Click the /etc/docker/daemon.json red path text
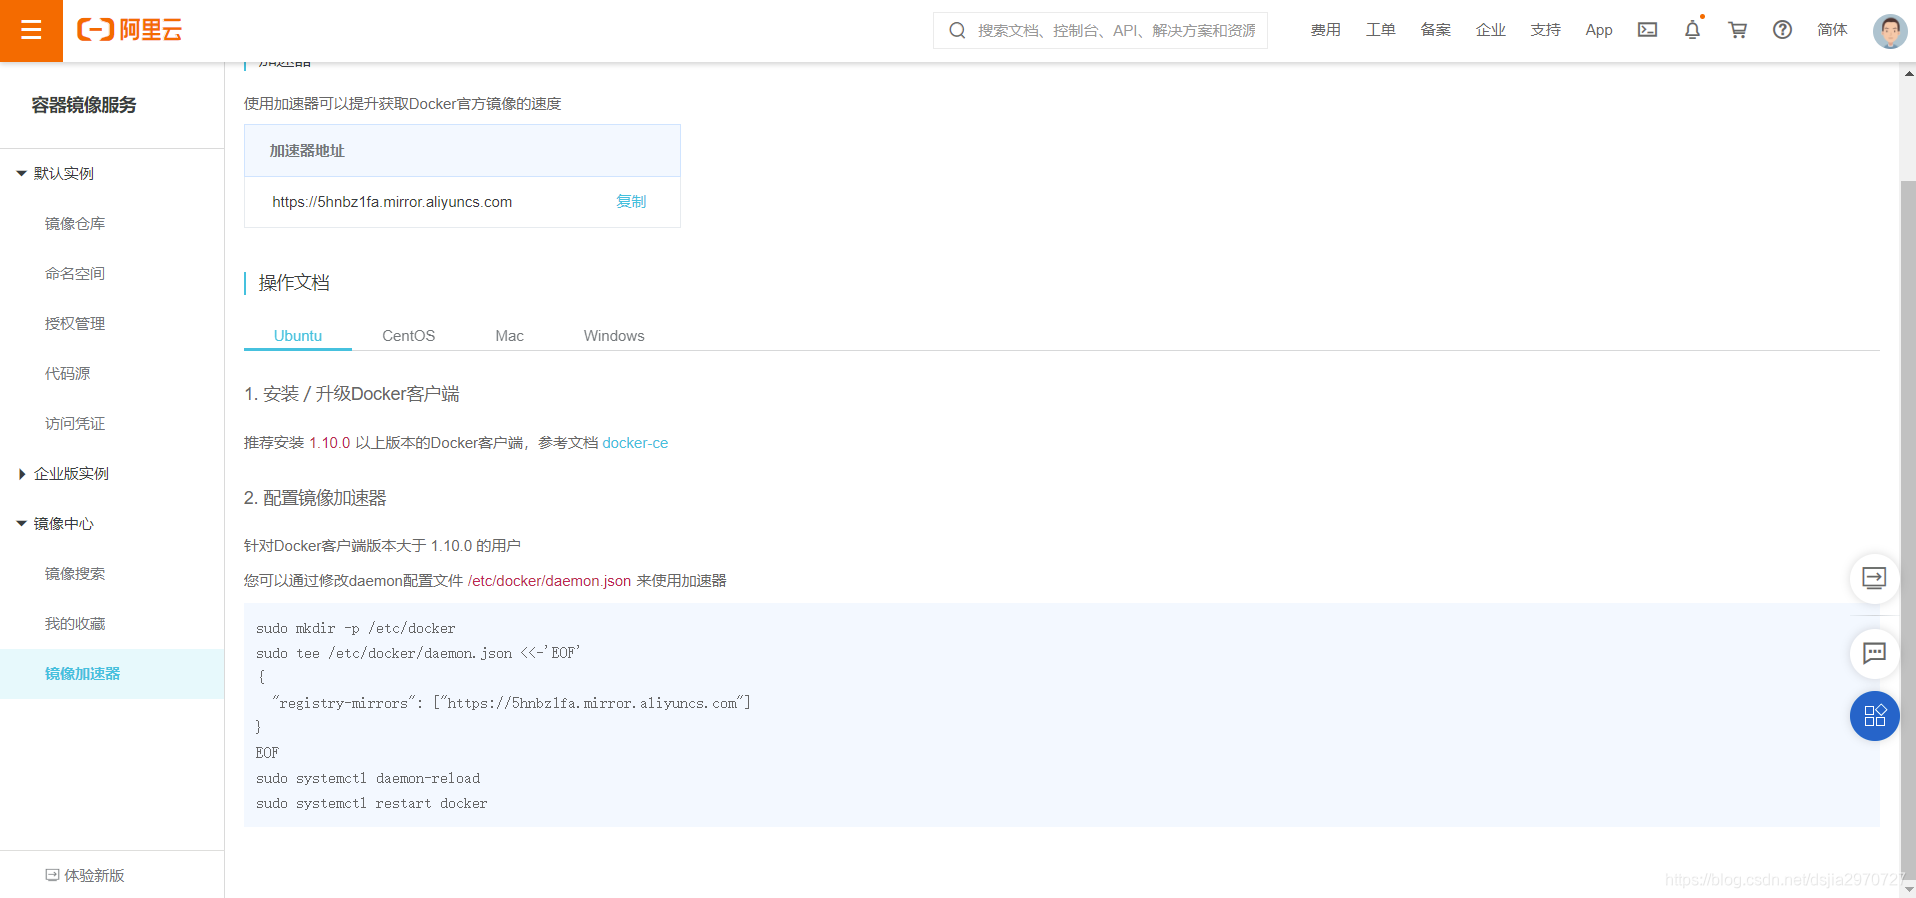The width and height of the screenshot is (1916, 898). point(549,581)
